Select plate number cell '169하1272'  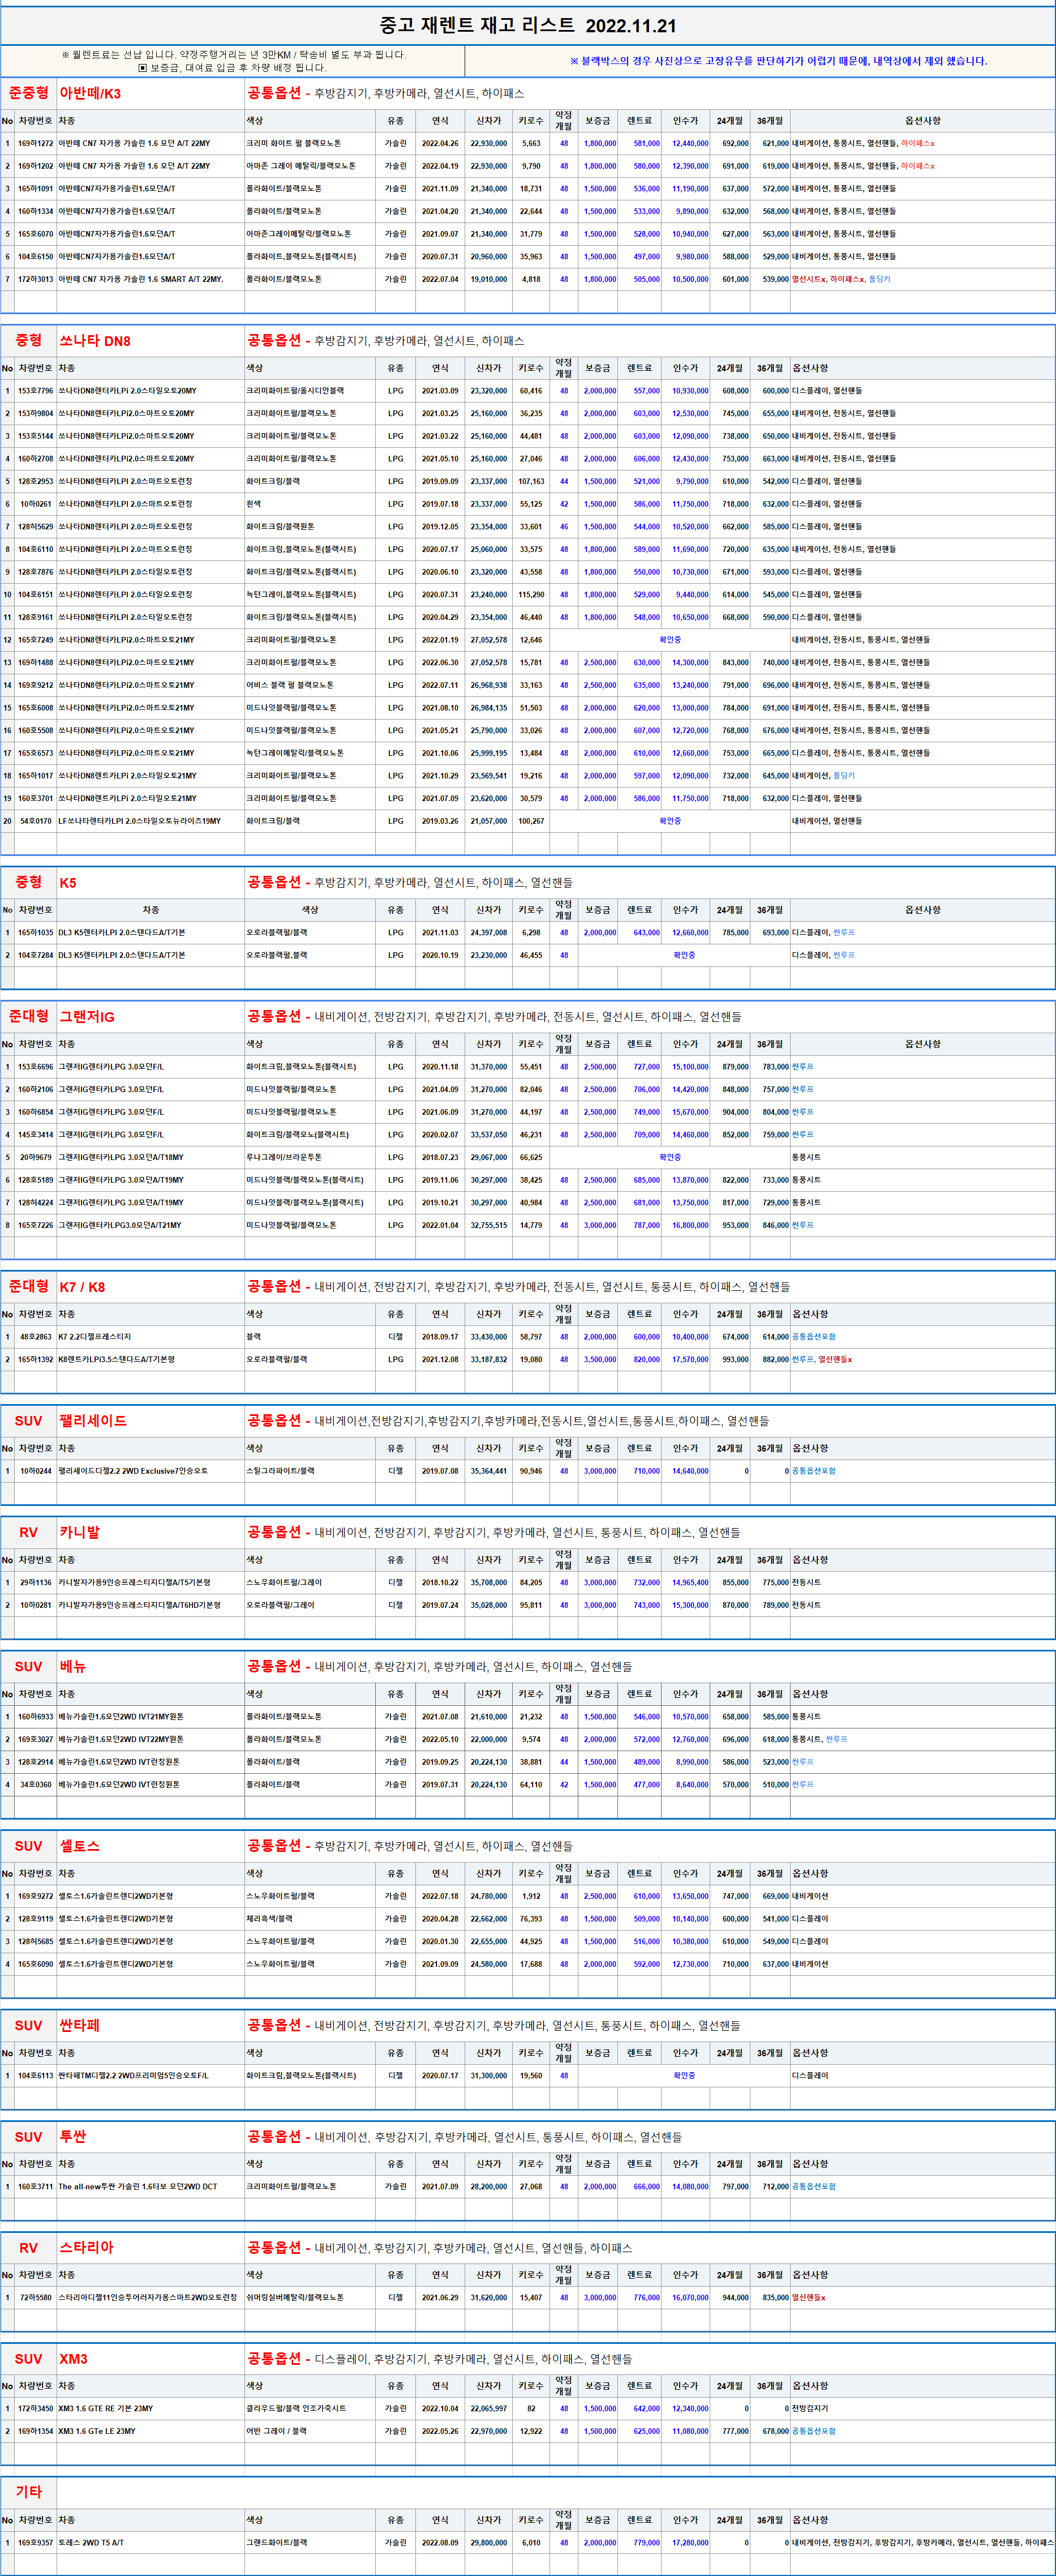click(x=35, y=143)
